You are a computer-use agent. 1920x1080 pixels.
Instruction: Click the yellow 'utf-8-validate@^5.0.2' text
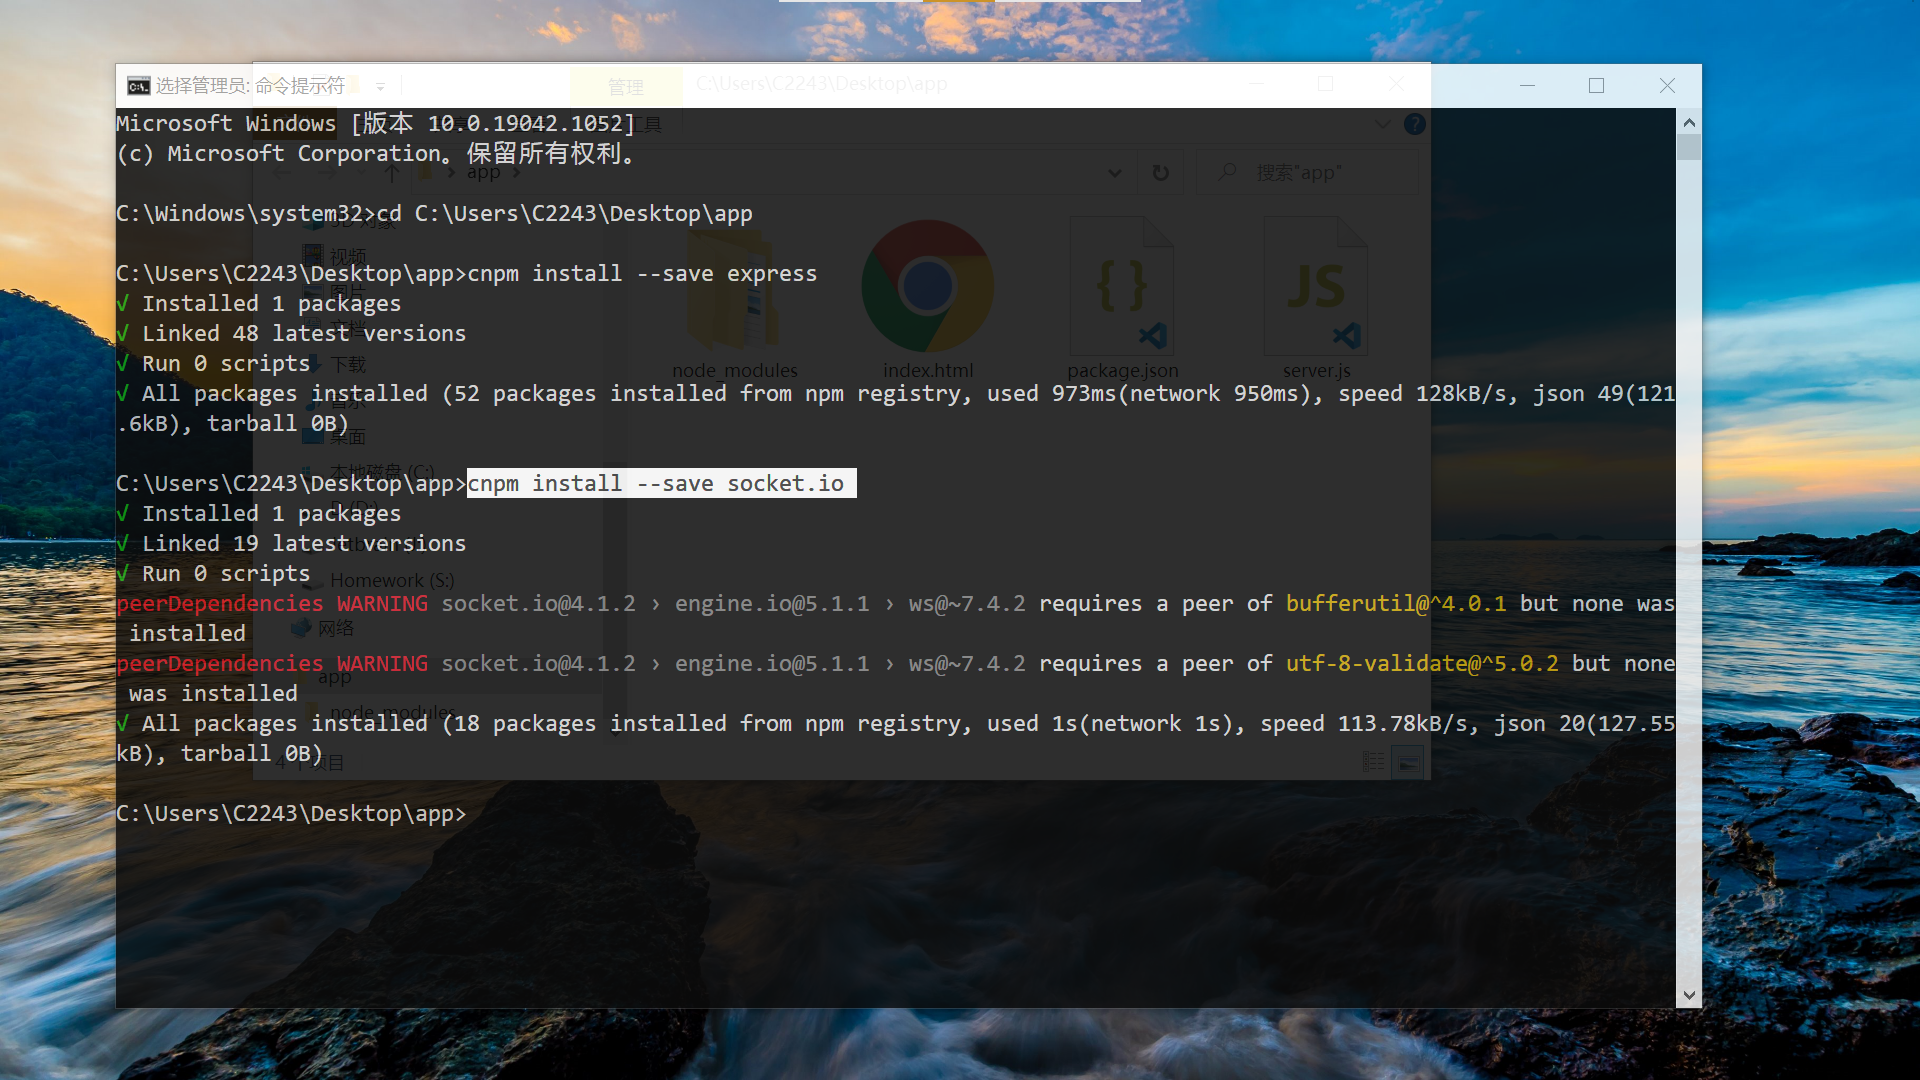point(1422,663)
